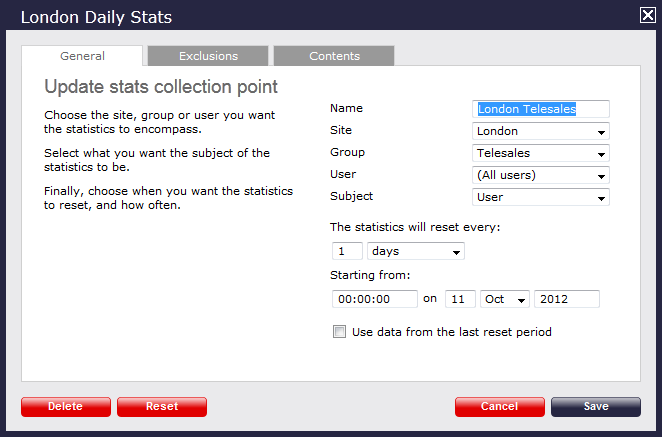
Task: Select the General tab
Action: tap(82, 56)
